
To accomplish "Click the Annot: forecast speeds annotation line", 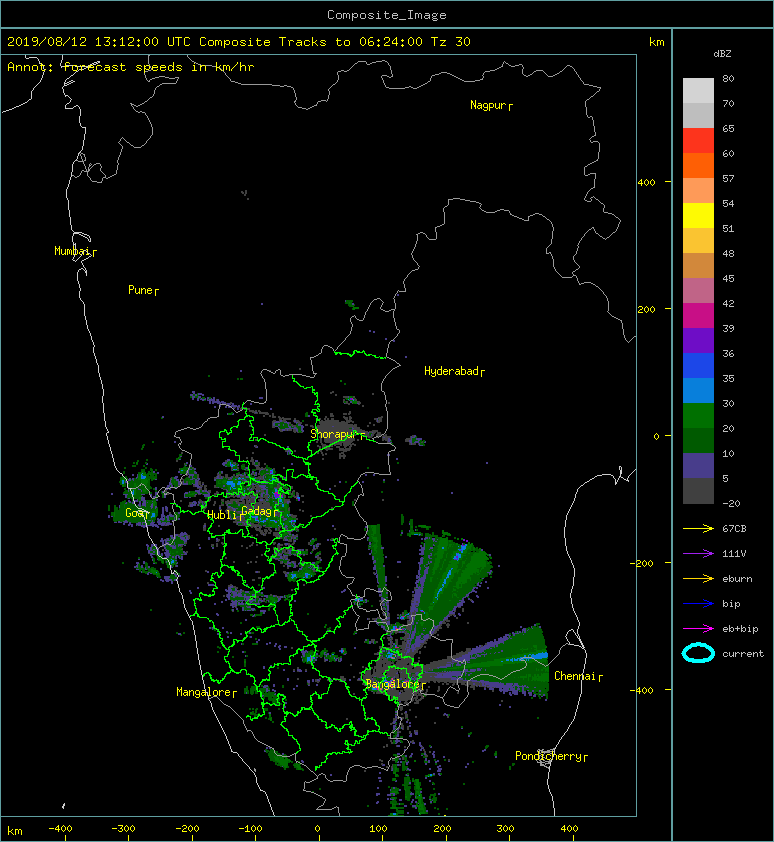I will 131,67.
